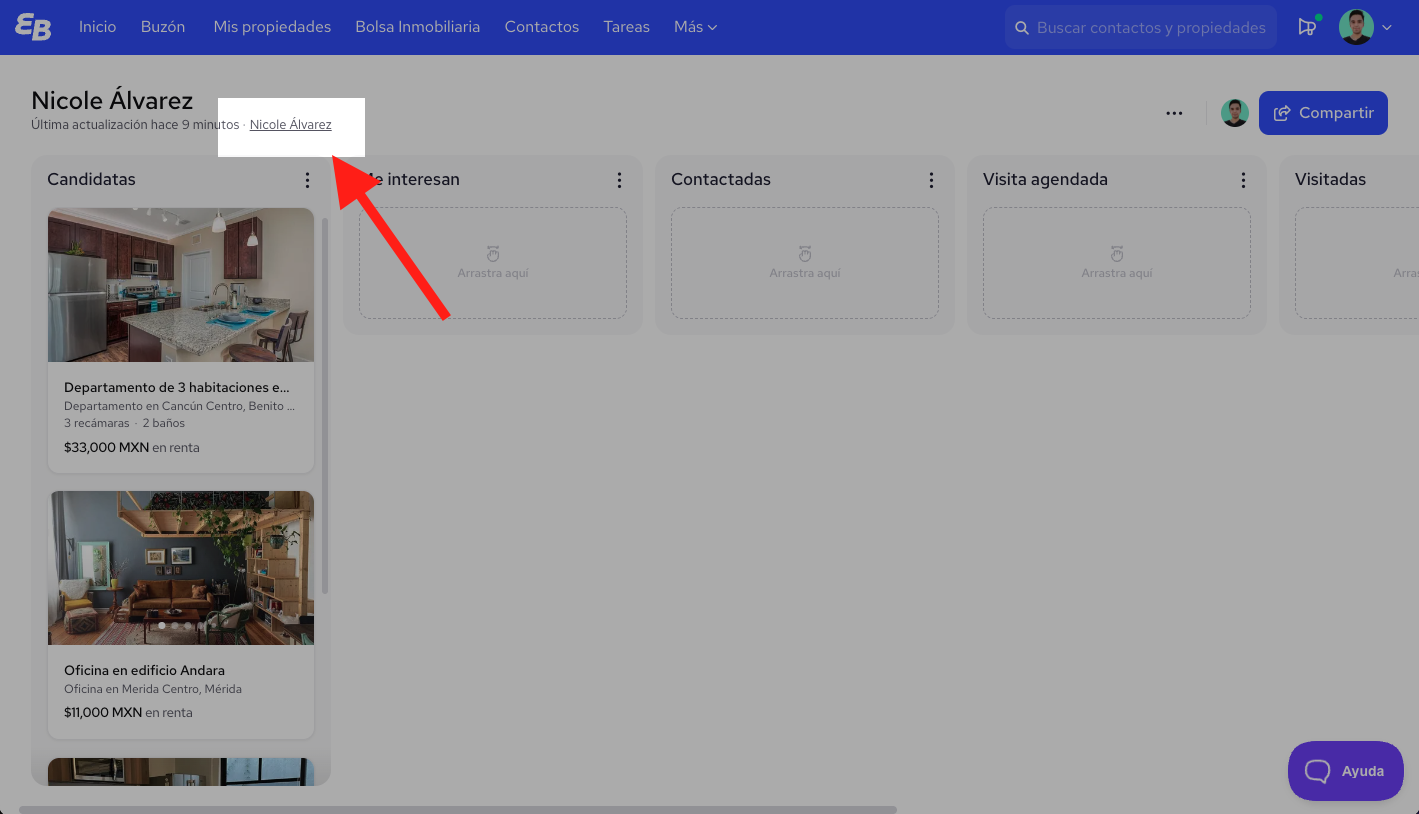Click the Candidatas column scrollbar
The width and height of the screenshot is (1419, 814).
click(324, 405)
